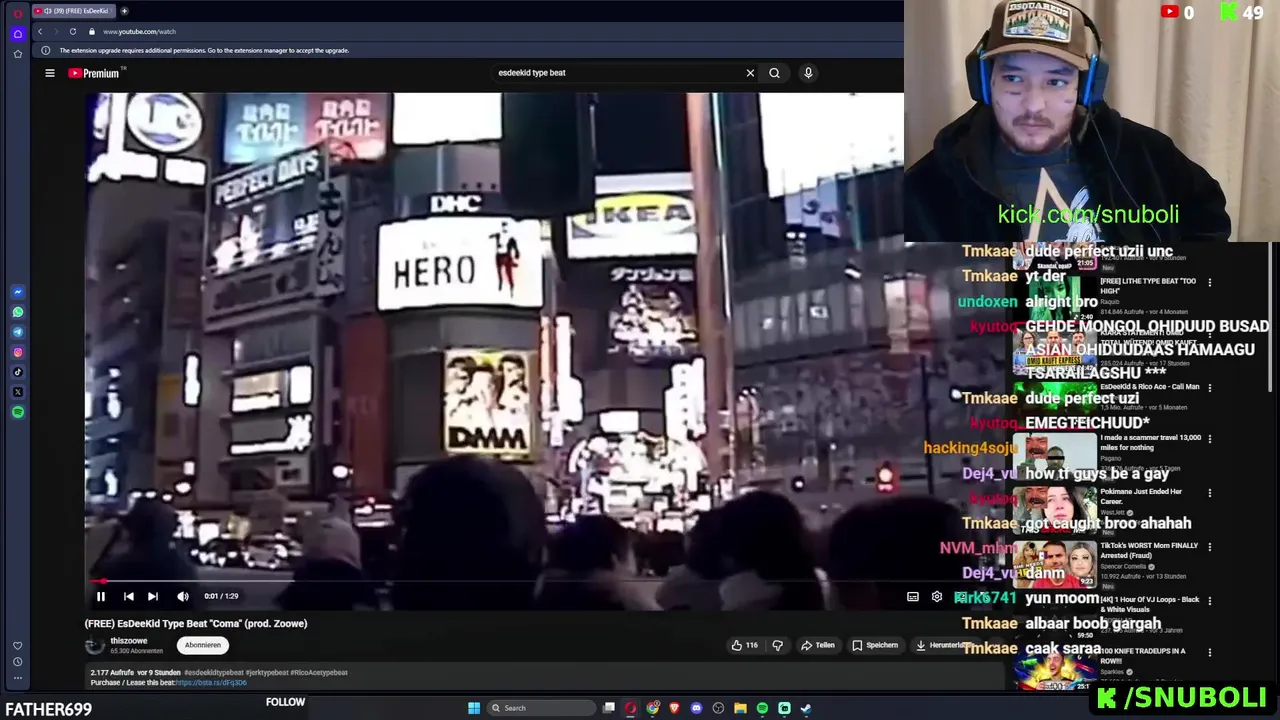Open sidebar history clock icon
The width and height of the screenshot is (1280, 720).
click(x=18, y=662)
